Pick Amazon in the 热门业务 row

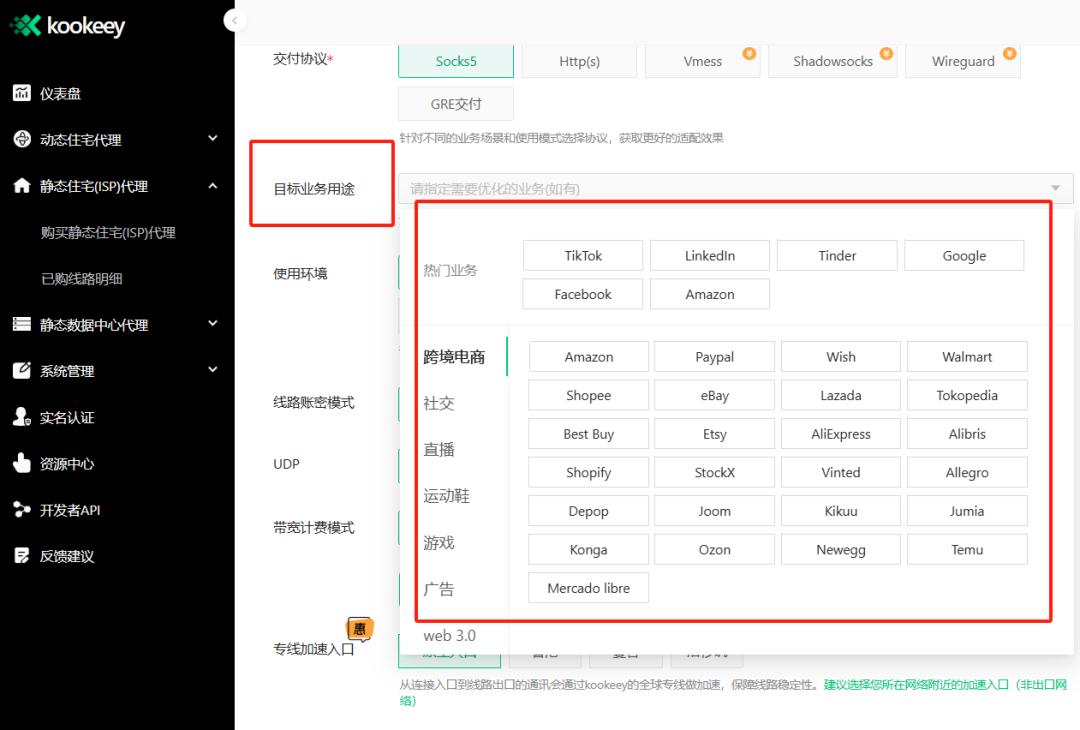point(709,294)
